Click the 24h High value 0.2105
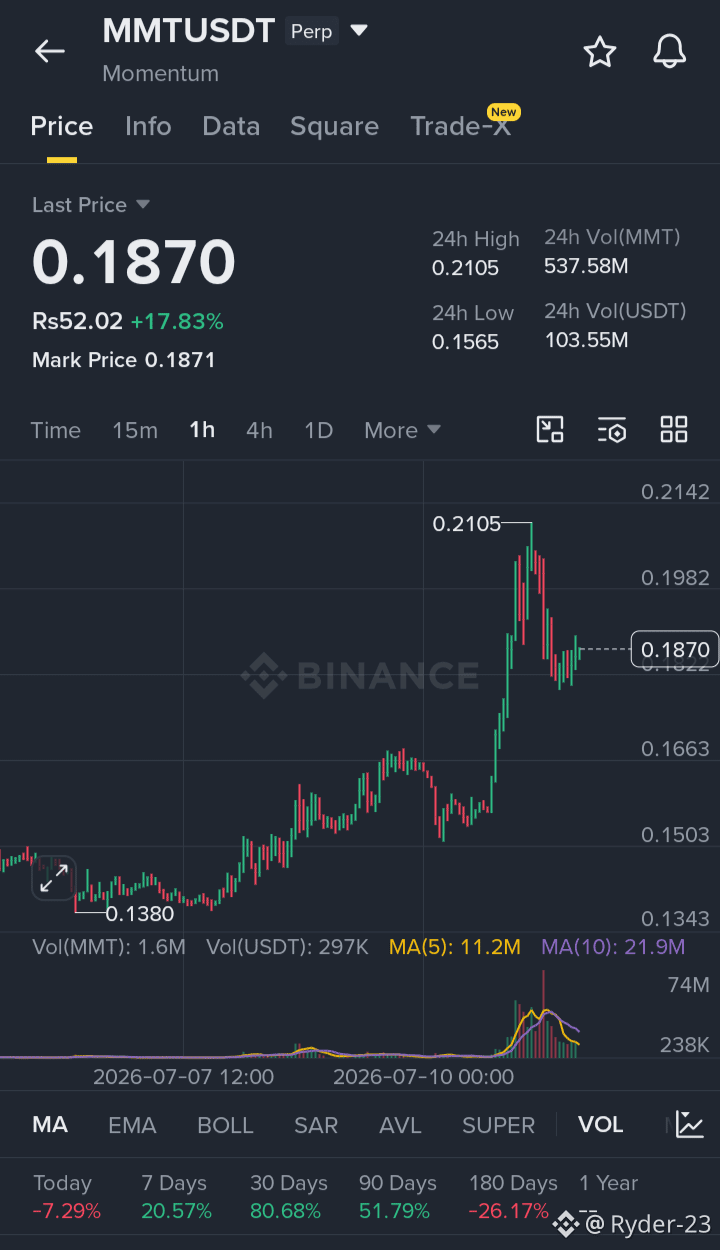720x1250 pixels. [465, 268]
